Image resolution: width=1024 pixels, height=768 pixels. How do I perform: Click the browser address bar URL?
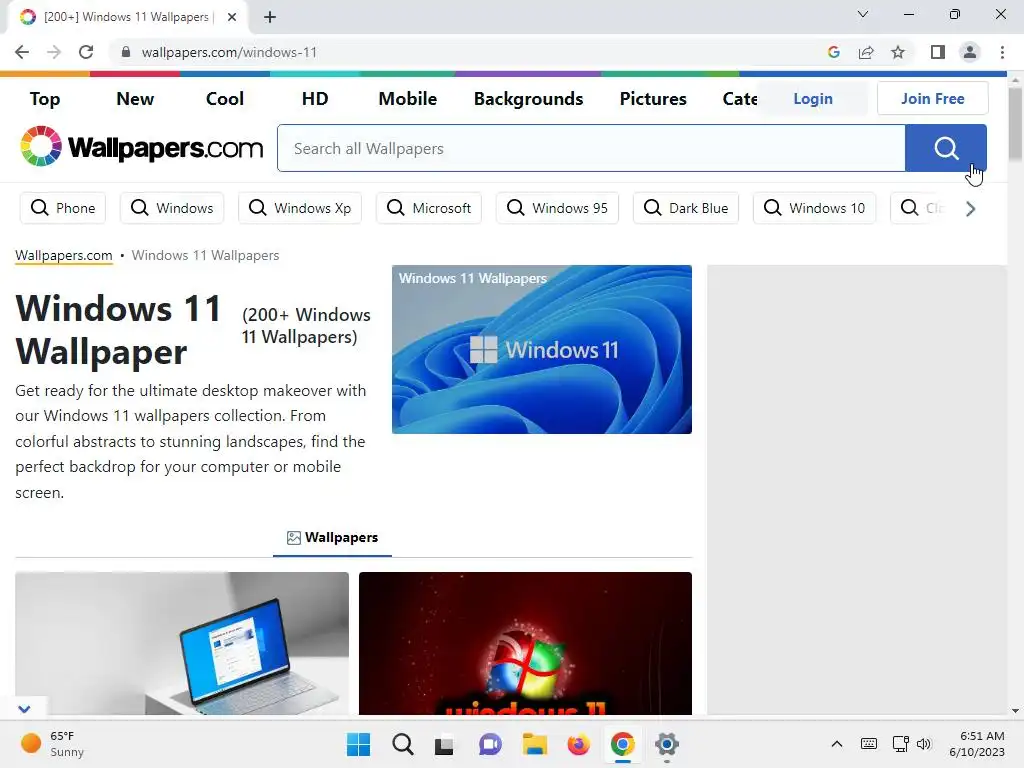coord(229,52)
